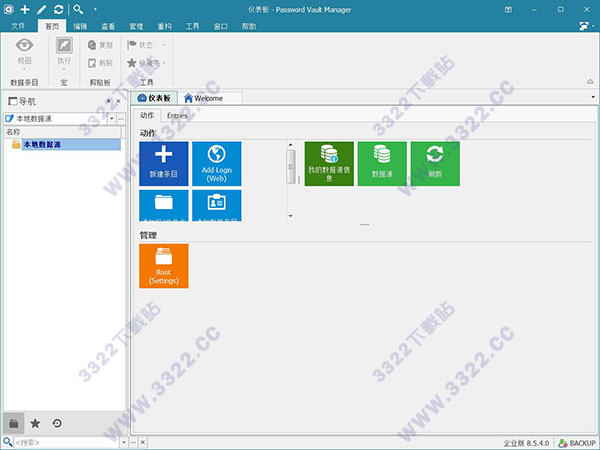
Task: Open the search field dropdown arrow
Action: (124, 443)
